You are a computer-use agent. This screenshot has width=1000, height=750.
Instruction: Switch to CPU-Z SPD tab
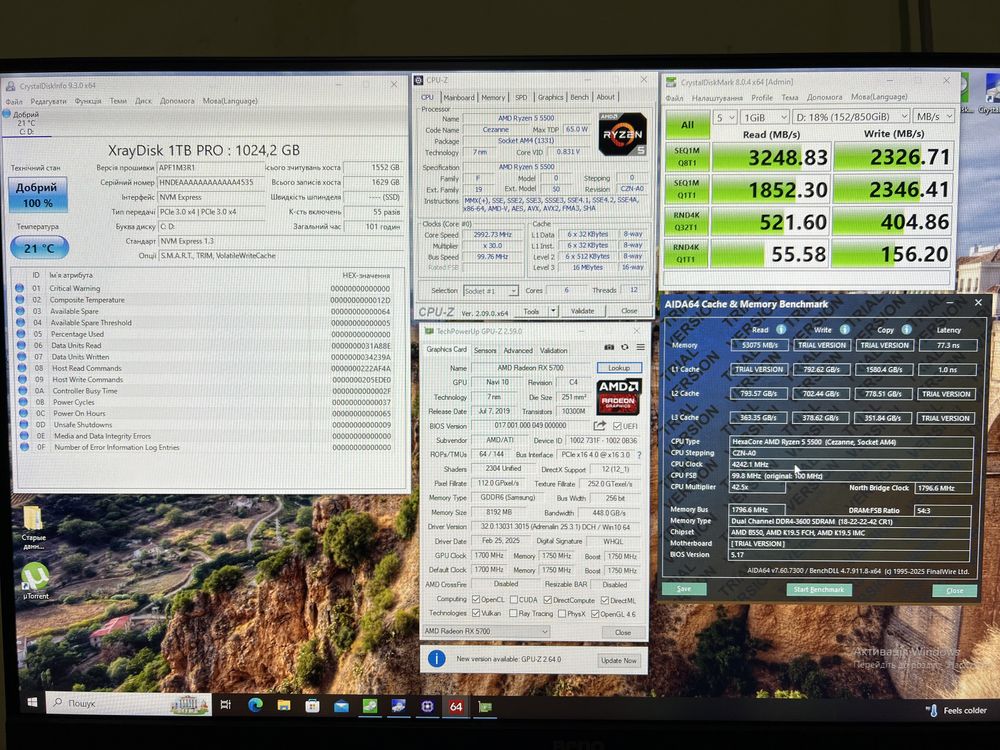[x=521, y=98]
